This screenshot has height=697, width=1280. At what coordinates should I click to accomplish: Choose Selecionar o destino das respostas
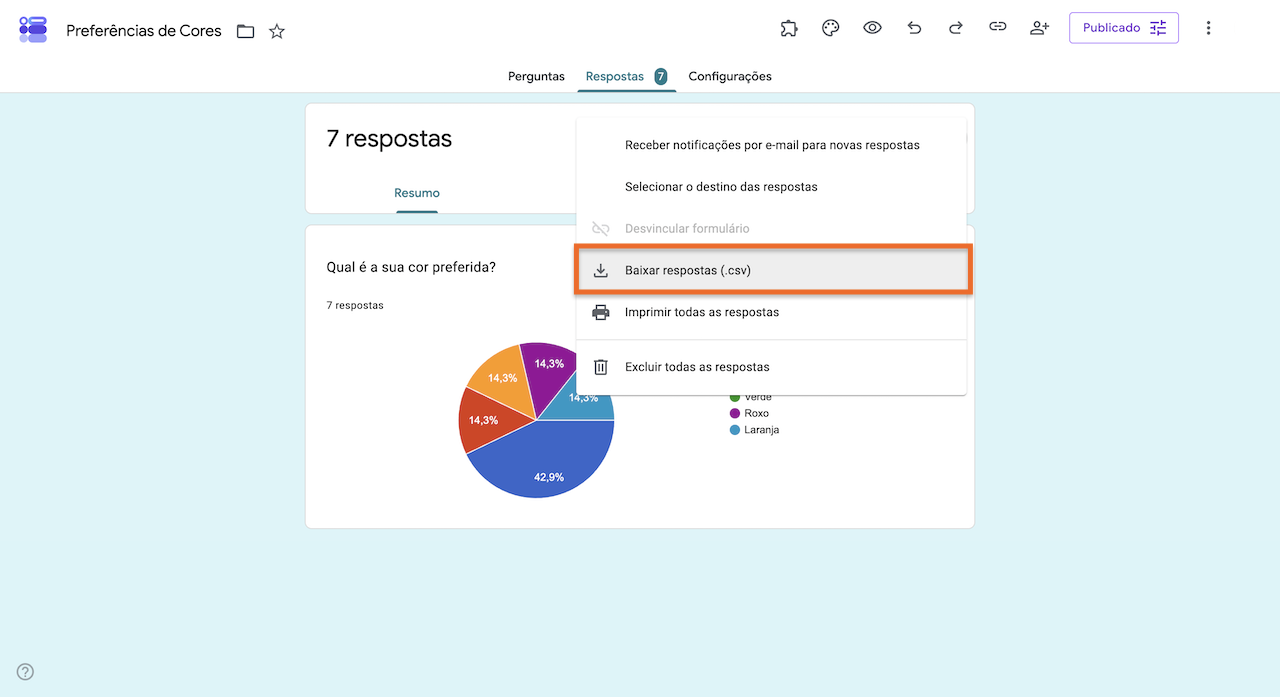click(x=771, y=187)
